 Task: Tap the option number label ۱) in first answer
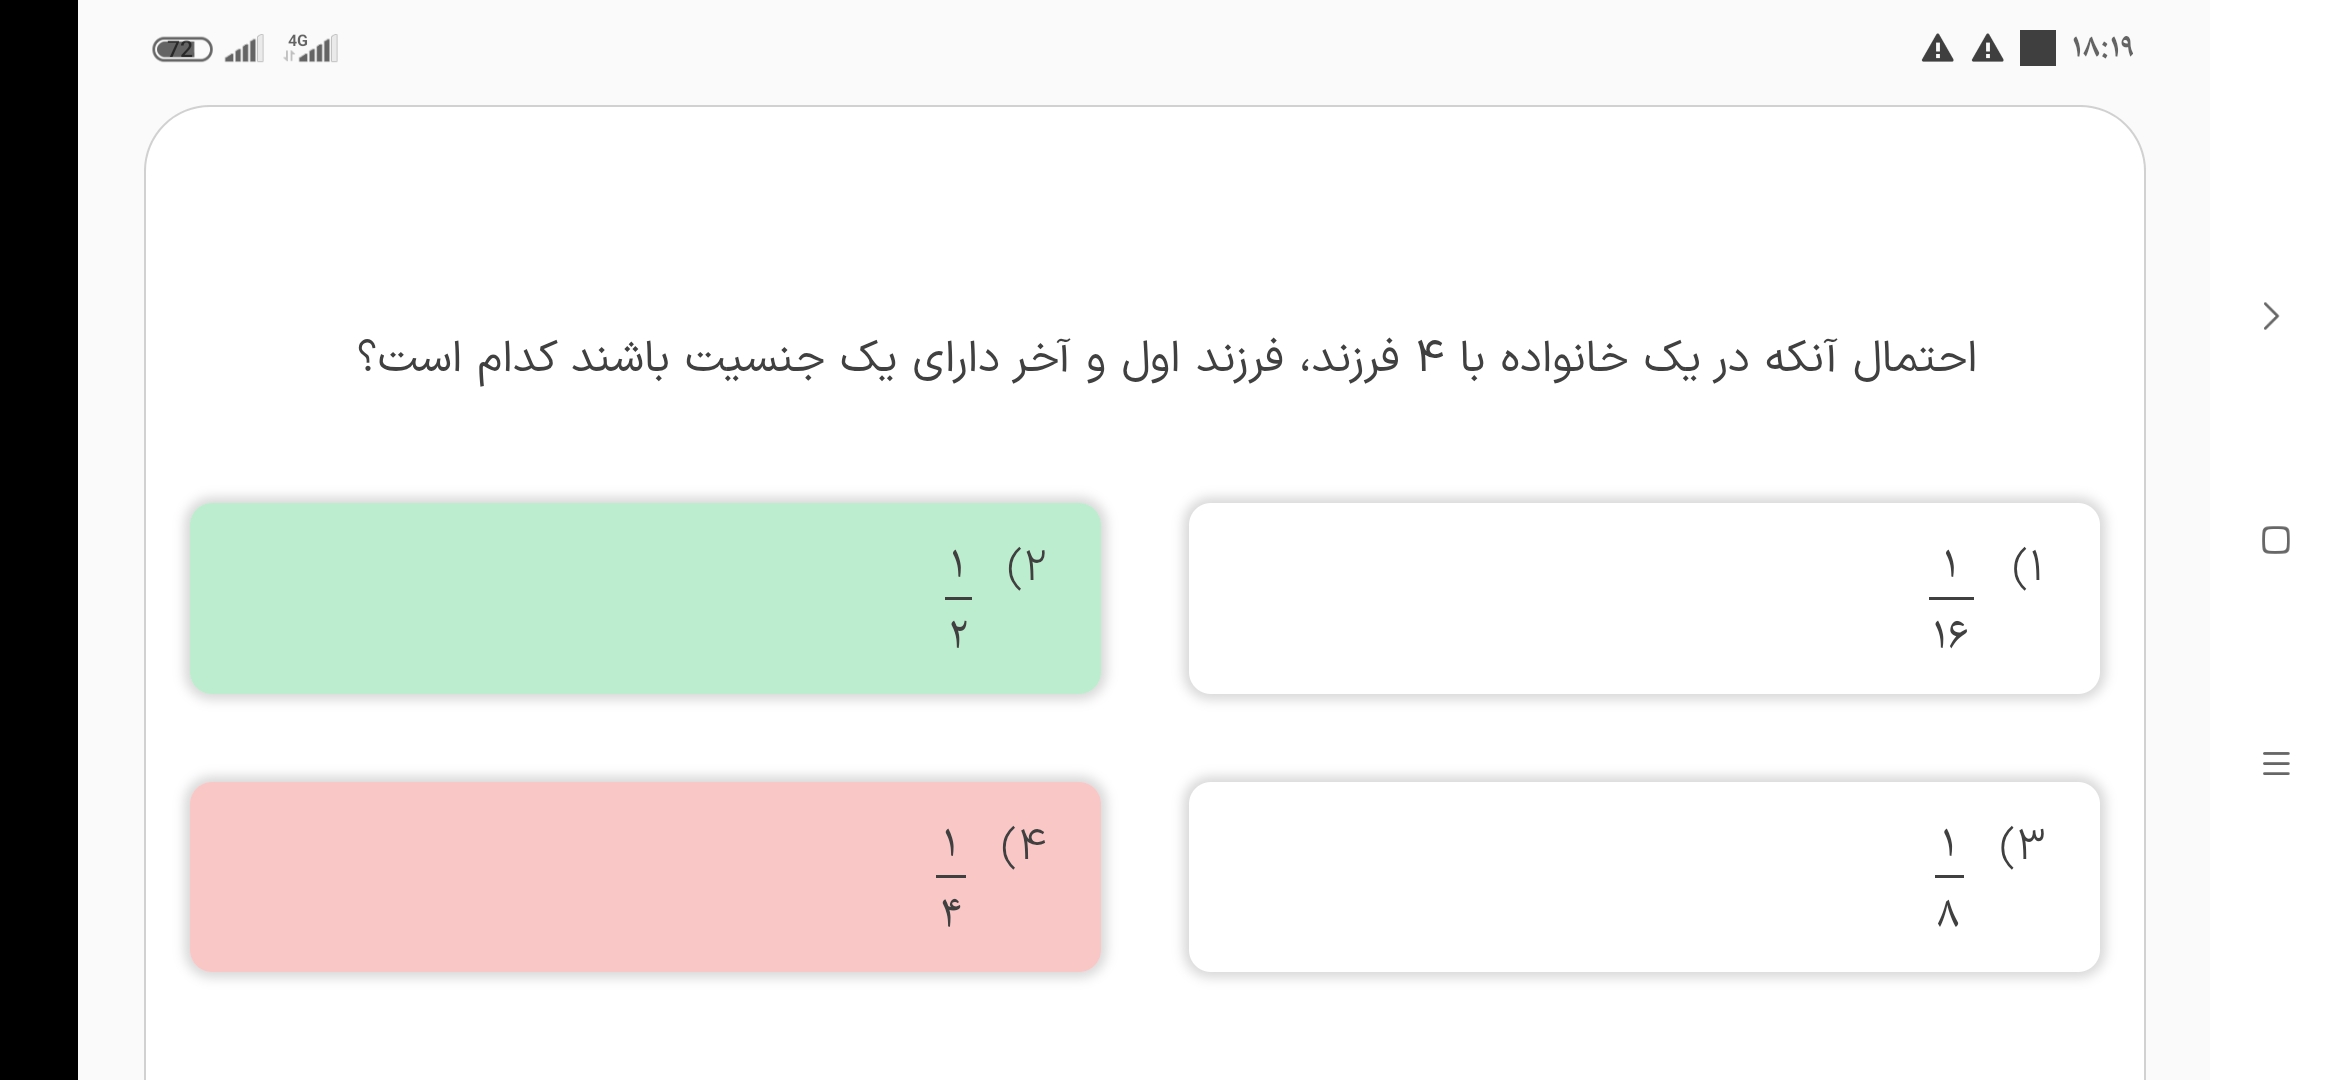(x=2027, y=567)
